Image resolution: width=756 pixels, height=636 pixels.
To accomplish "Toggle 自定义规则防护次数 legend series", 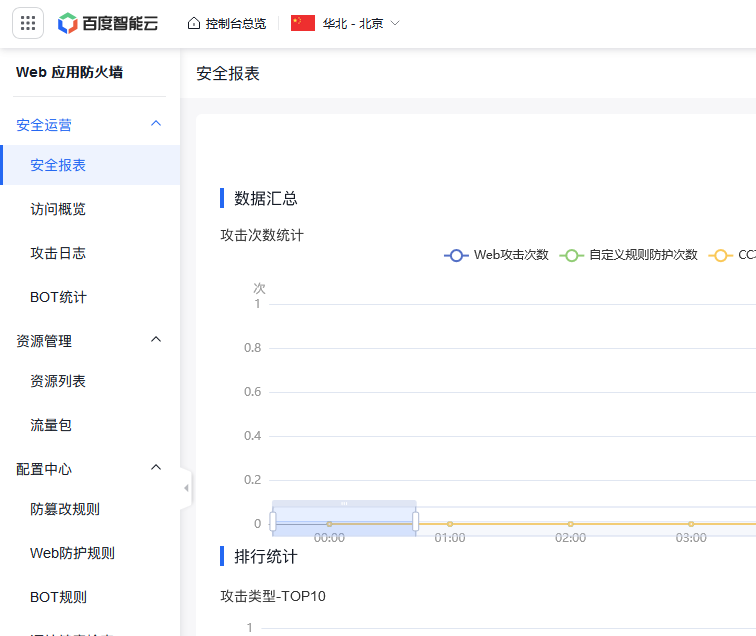I will pos(628,255).
